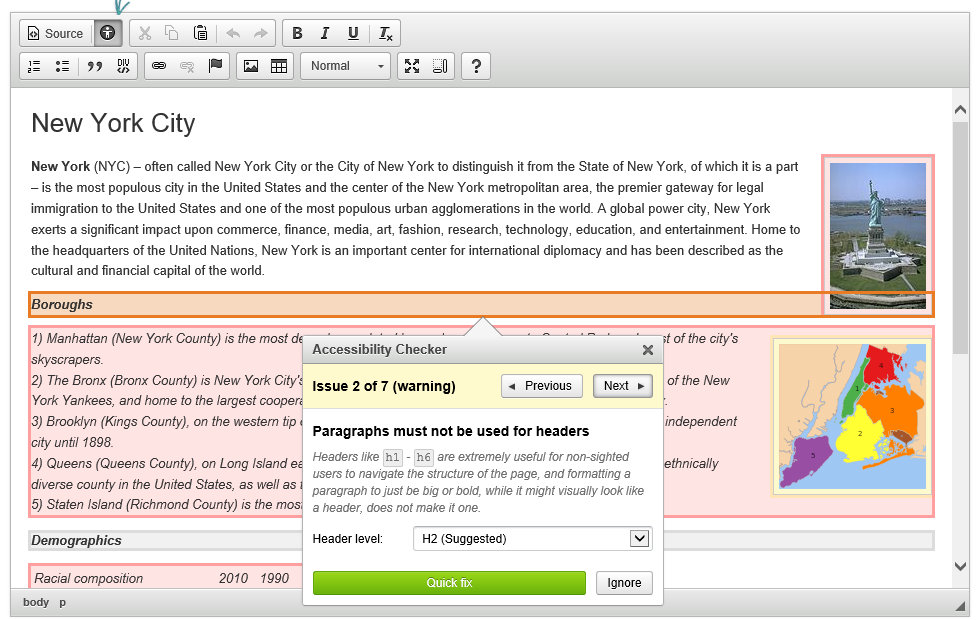Image resolution: width=980 pixels, height=620 pixels.
Task: Insert an anchor with the flag icon
Action: pos(215,66)
